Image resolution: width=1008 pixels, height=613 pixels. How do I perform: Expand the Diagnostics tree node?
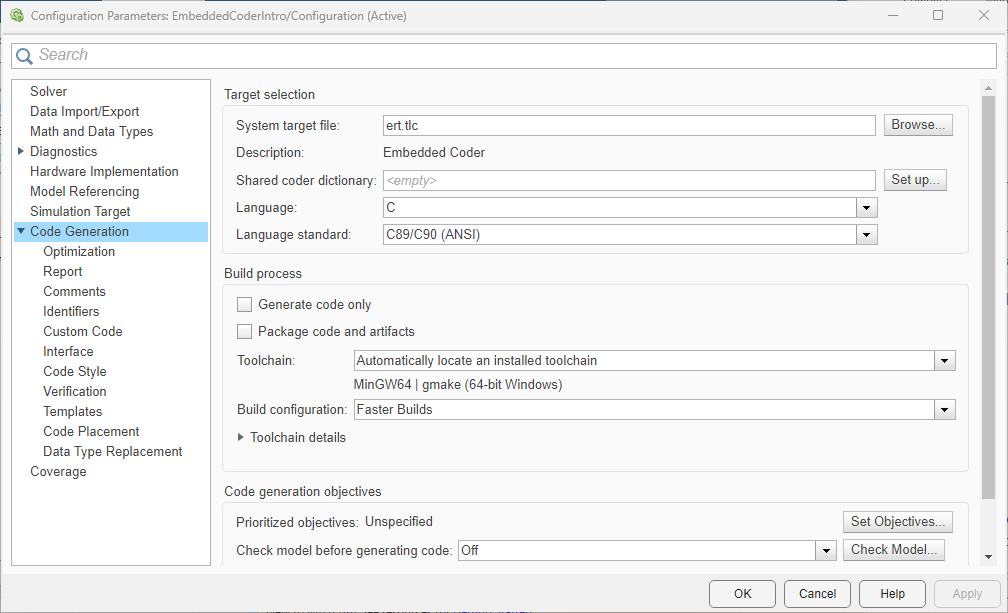[21, 151]
